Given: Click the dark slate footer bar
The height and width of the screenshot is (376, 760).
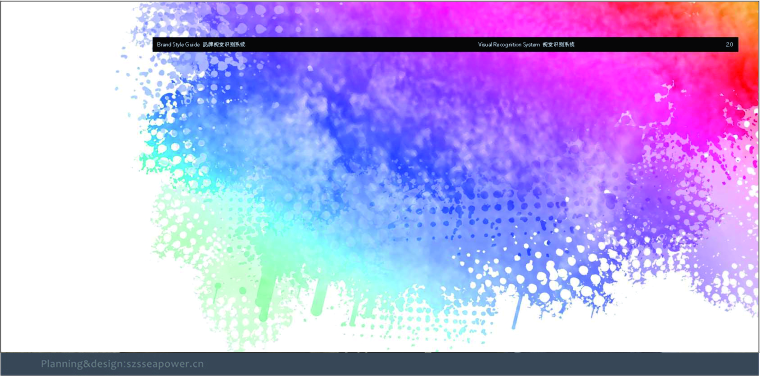Looking at the screenshot, I should pyautogui.click(x=380, y=364).
